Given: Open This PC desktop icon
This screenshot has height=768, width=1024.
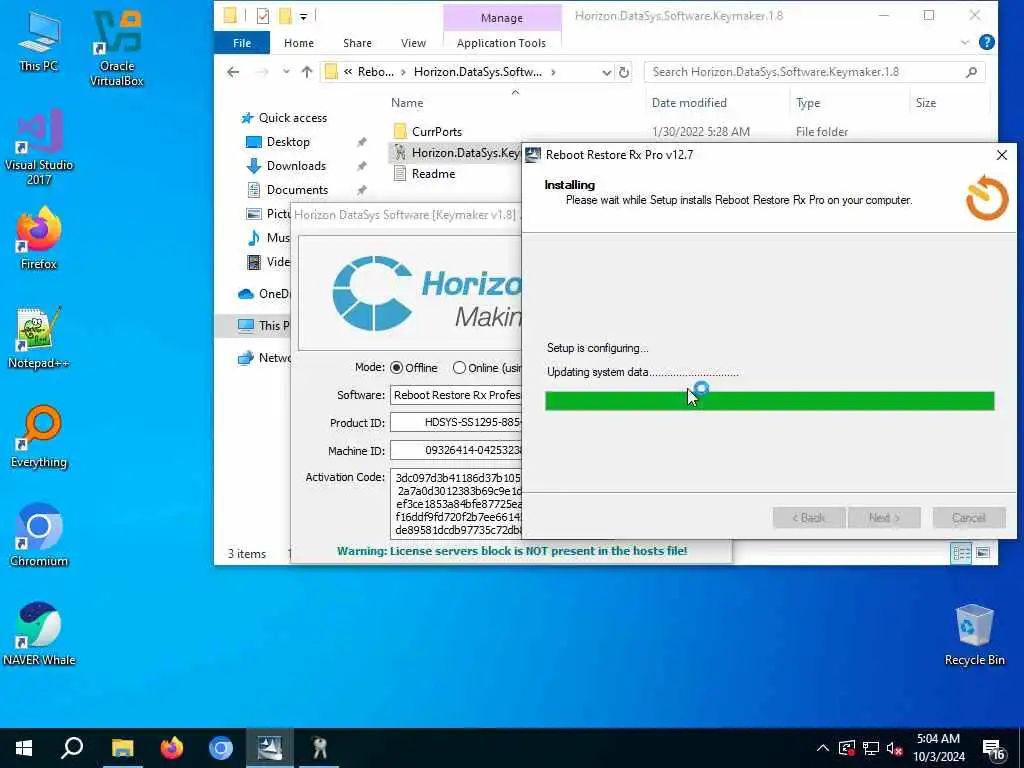Looking at the screenshot, I should (x=39, y=40).
